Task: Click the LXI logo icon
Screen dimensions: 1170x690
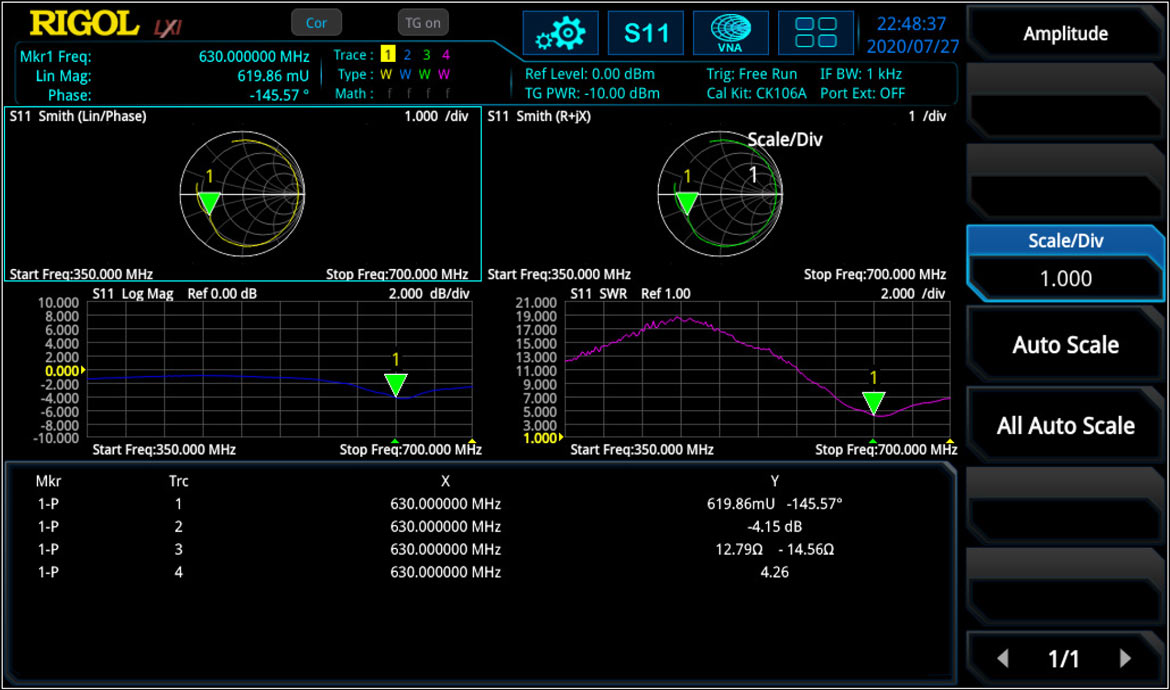Action: point(168,28)
